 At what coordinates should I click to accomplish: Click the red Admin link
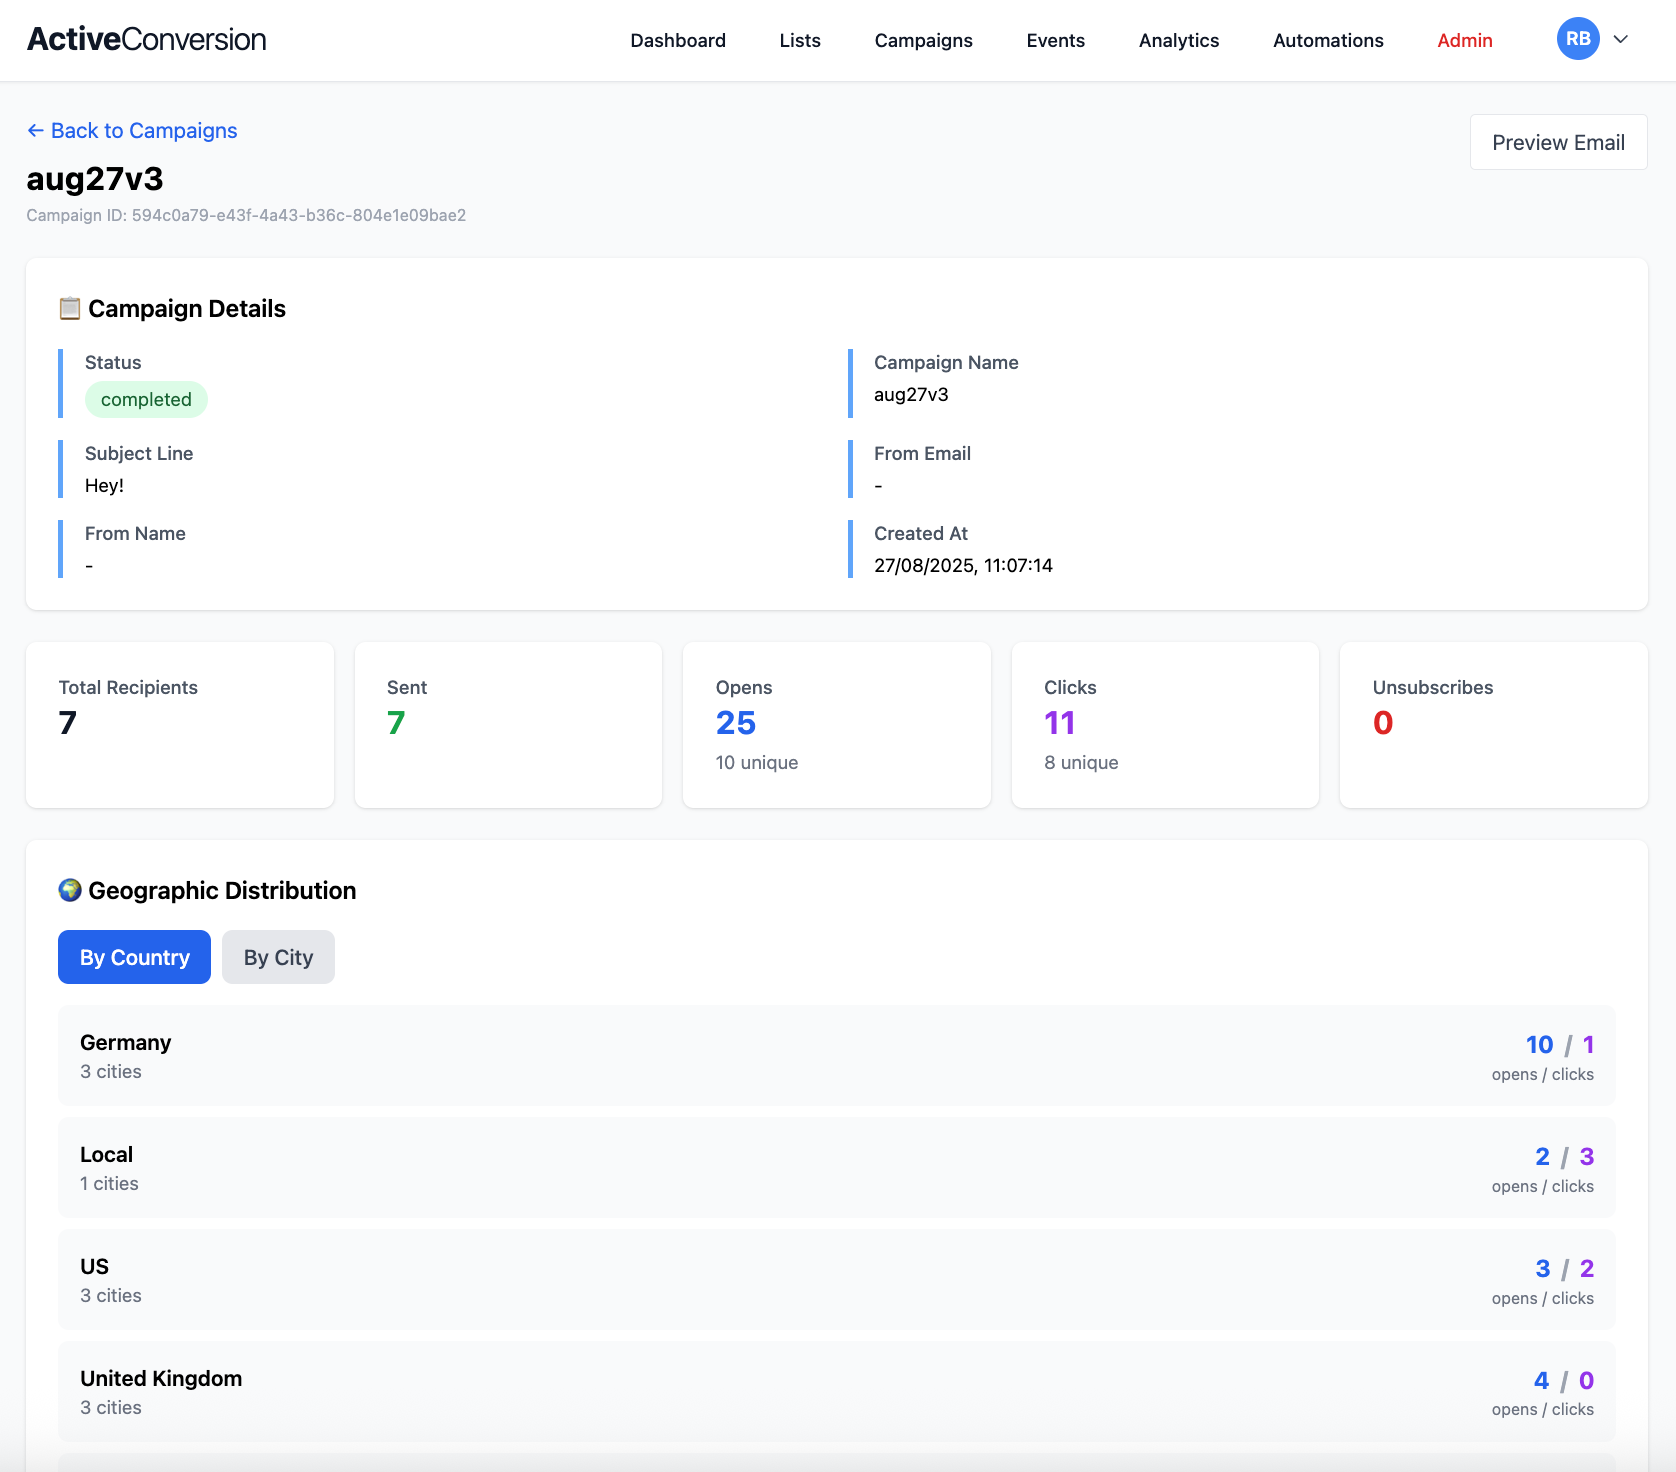coord(1464,40)
